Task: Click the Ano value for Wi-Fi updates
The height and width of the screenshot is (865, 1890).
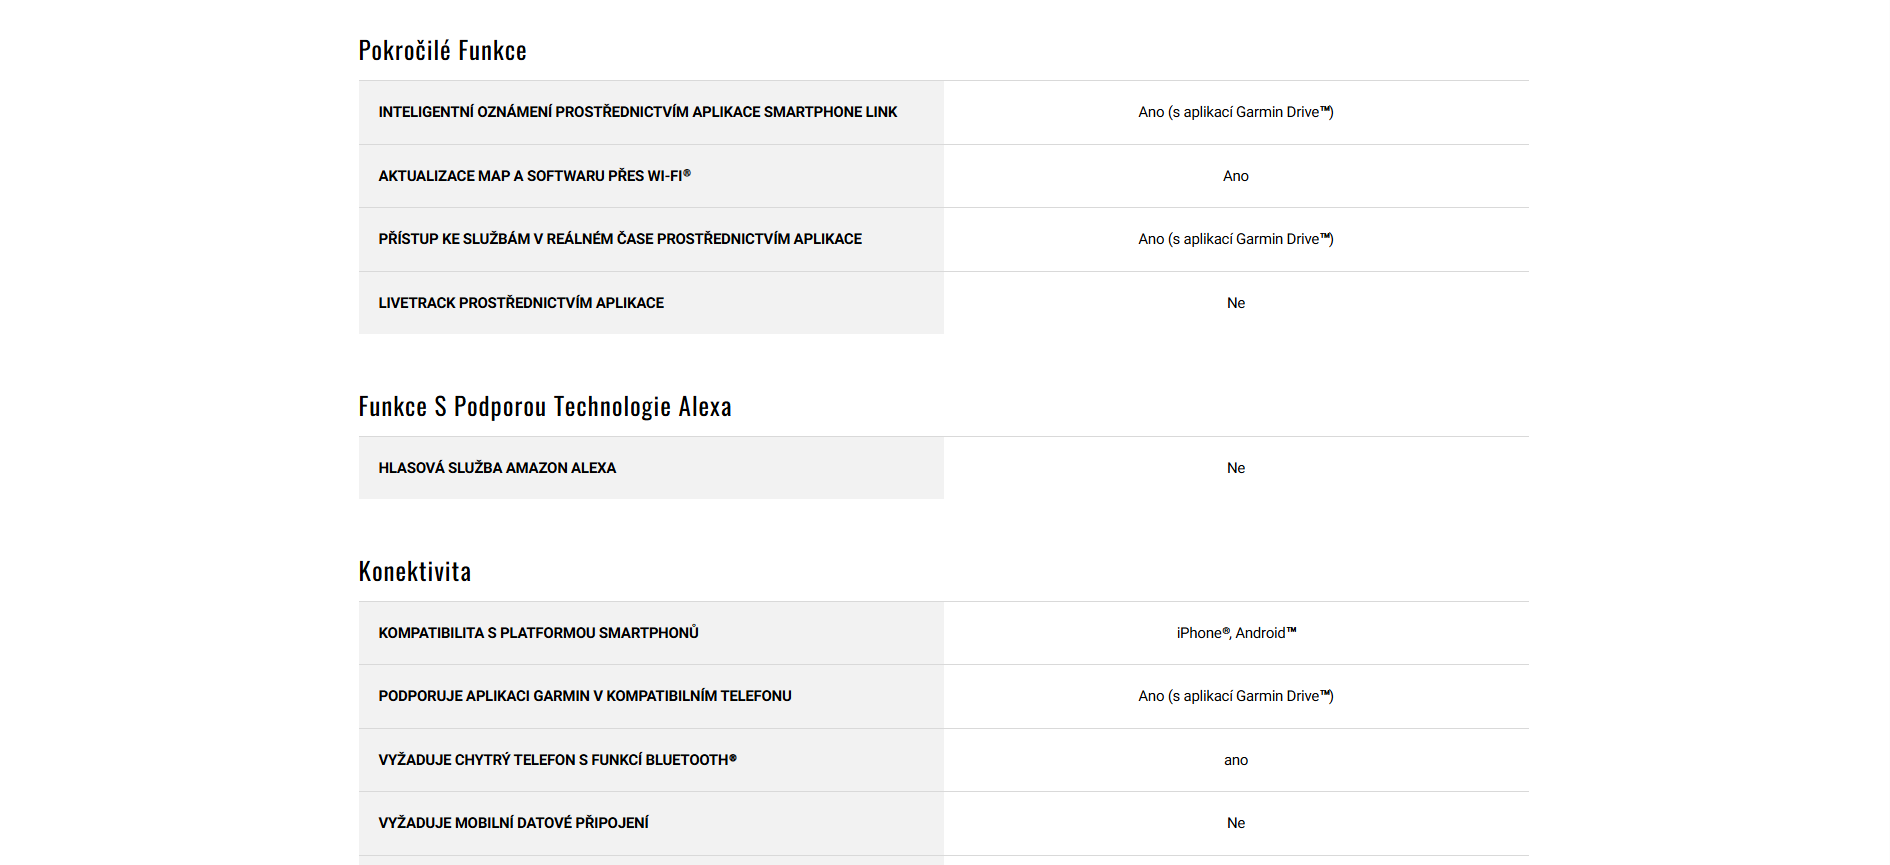Action: click(1235, 176)
